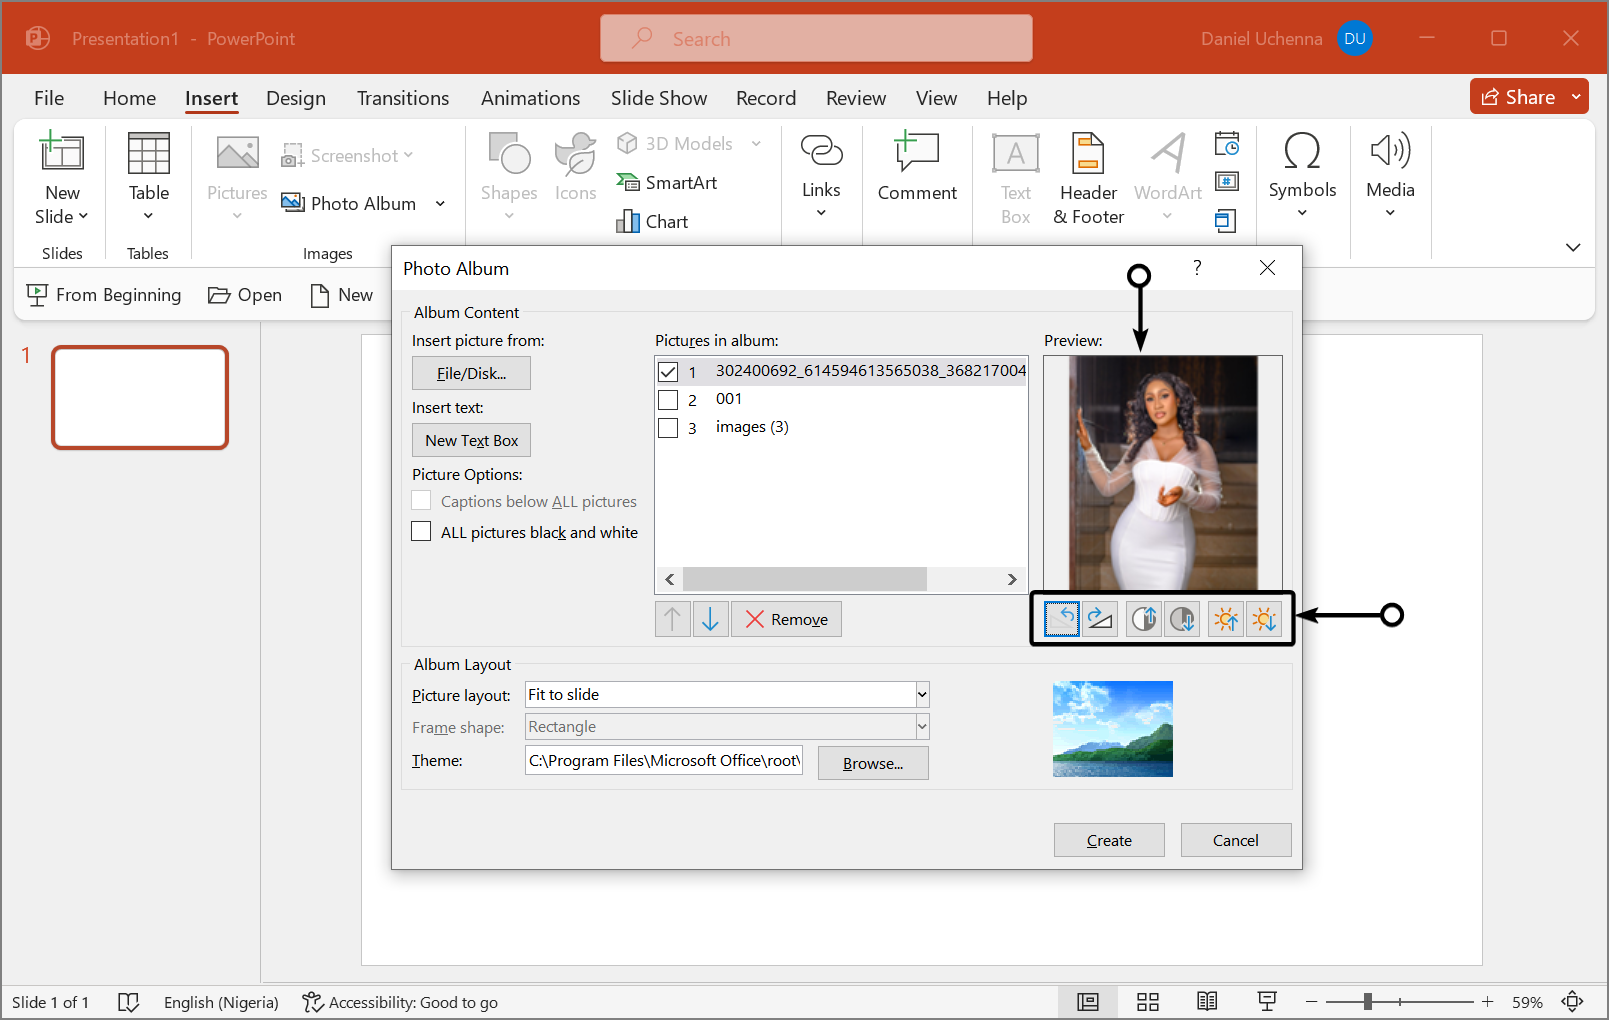Select the slide 1 thumbnail
The image size is (1609, 1020).
(140, 397)
